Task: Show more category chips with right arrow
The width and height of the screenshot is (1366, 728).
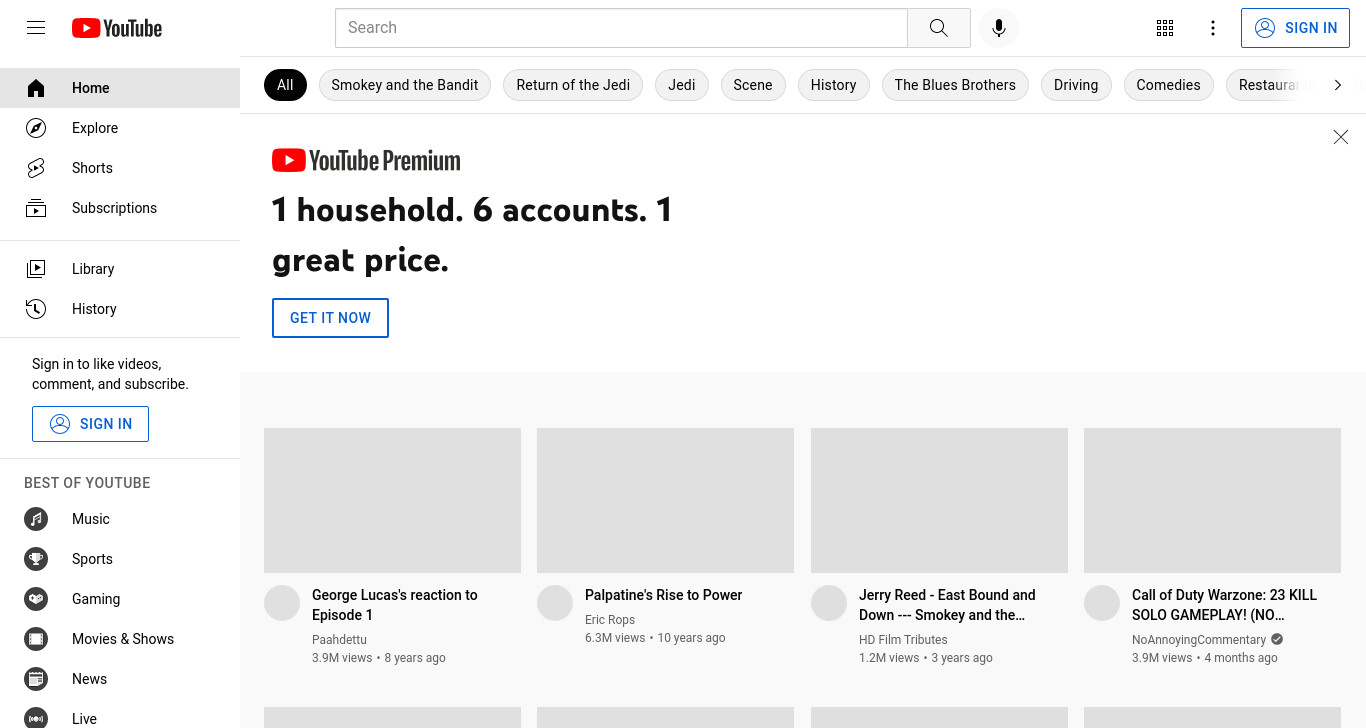Action: pos(1337,85)
